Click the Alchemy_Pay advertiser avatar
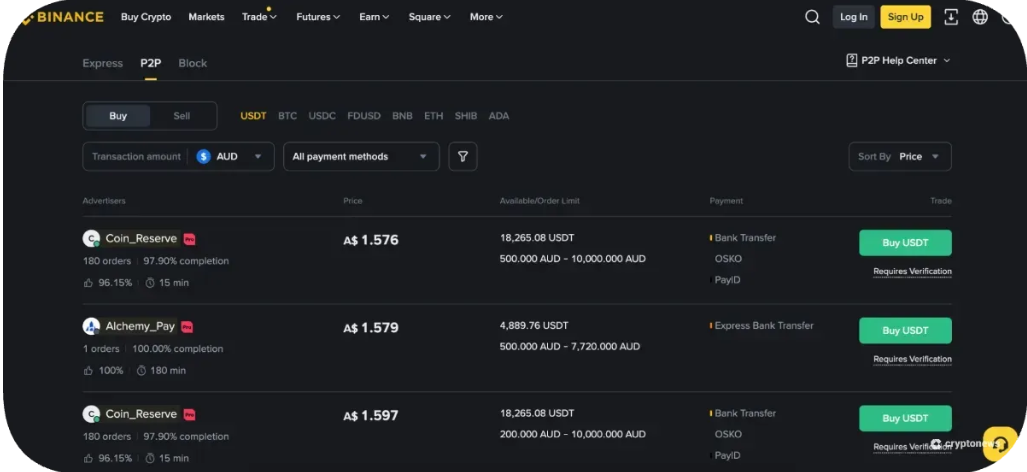This screenshot has width=1027, height=472. 91,326
